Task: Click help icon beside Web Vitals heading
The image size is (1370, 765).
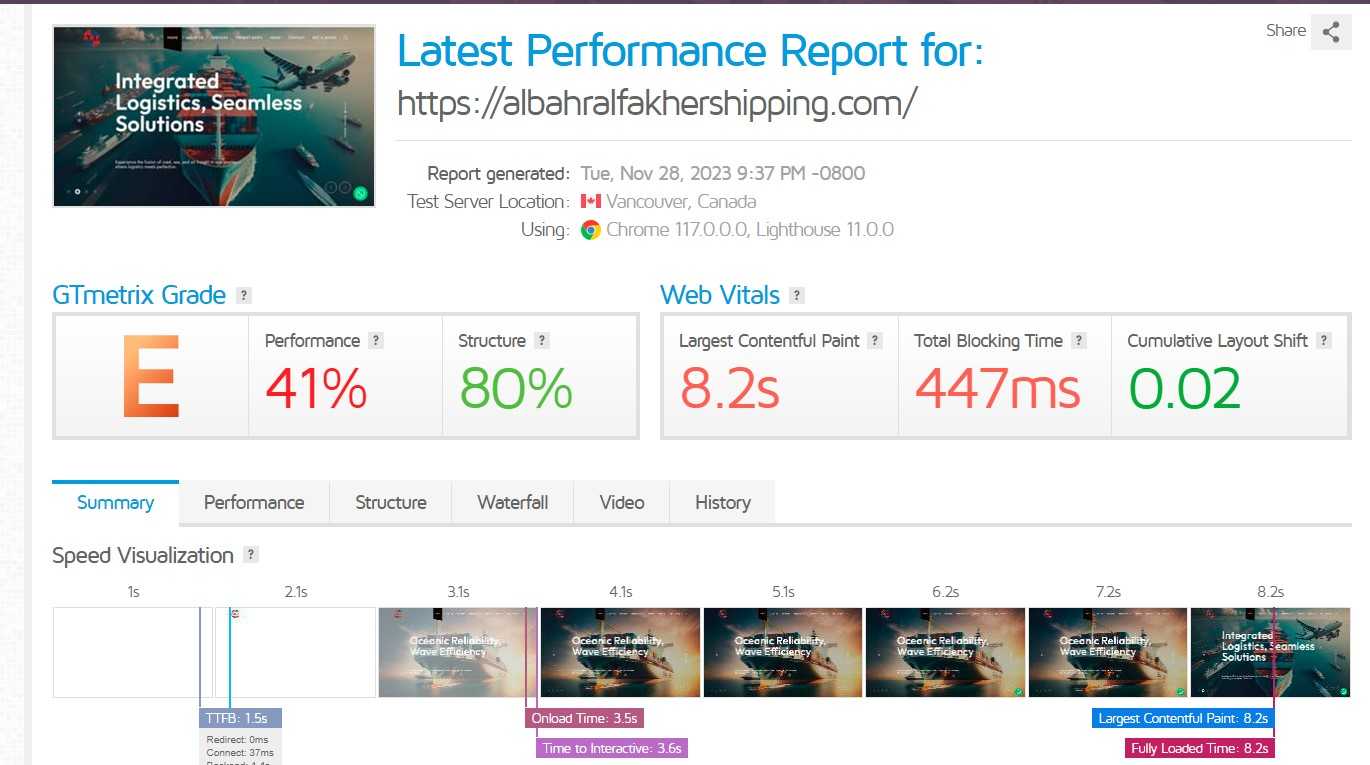Action: point(797,296)
